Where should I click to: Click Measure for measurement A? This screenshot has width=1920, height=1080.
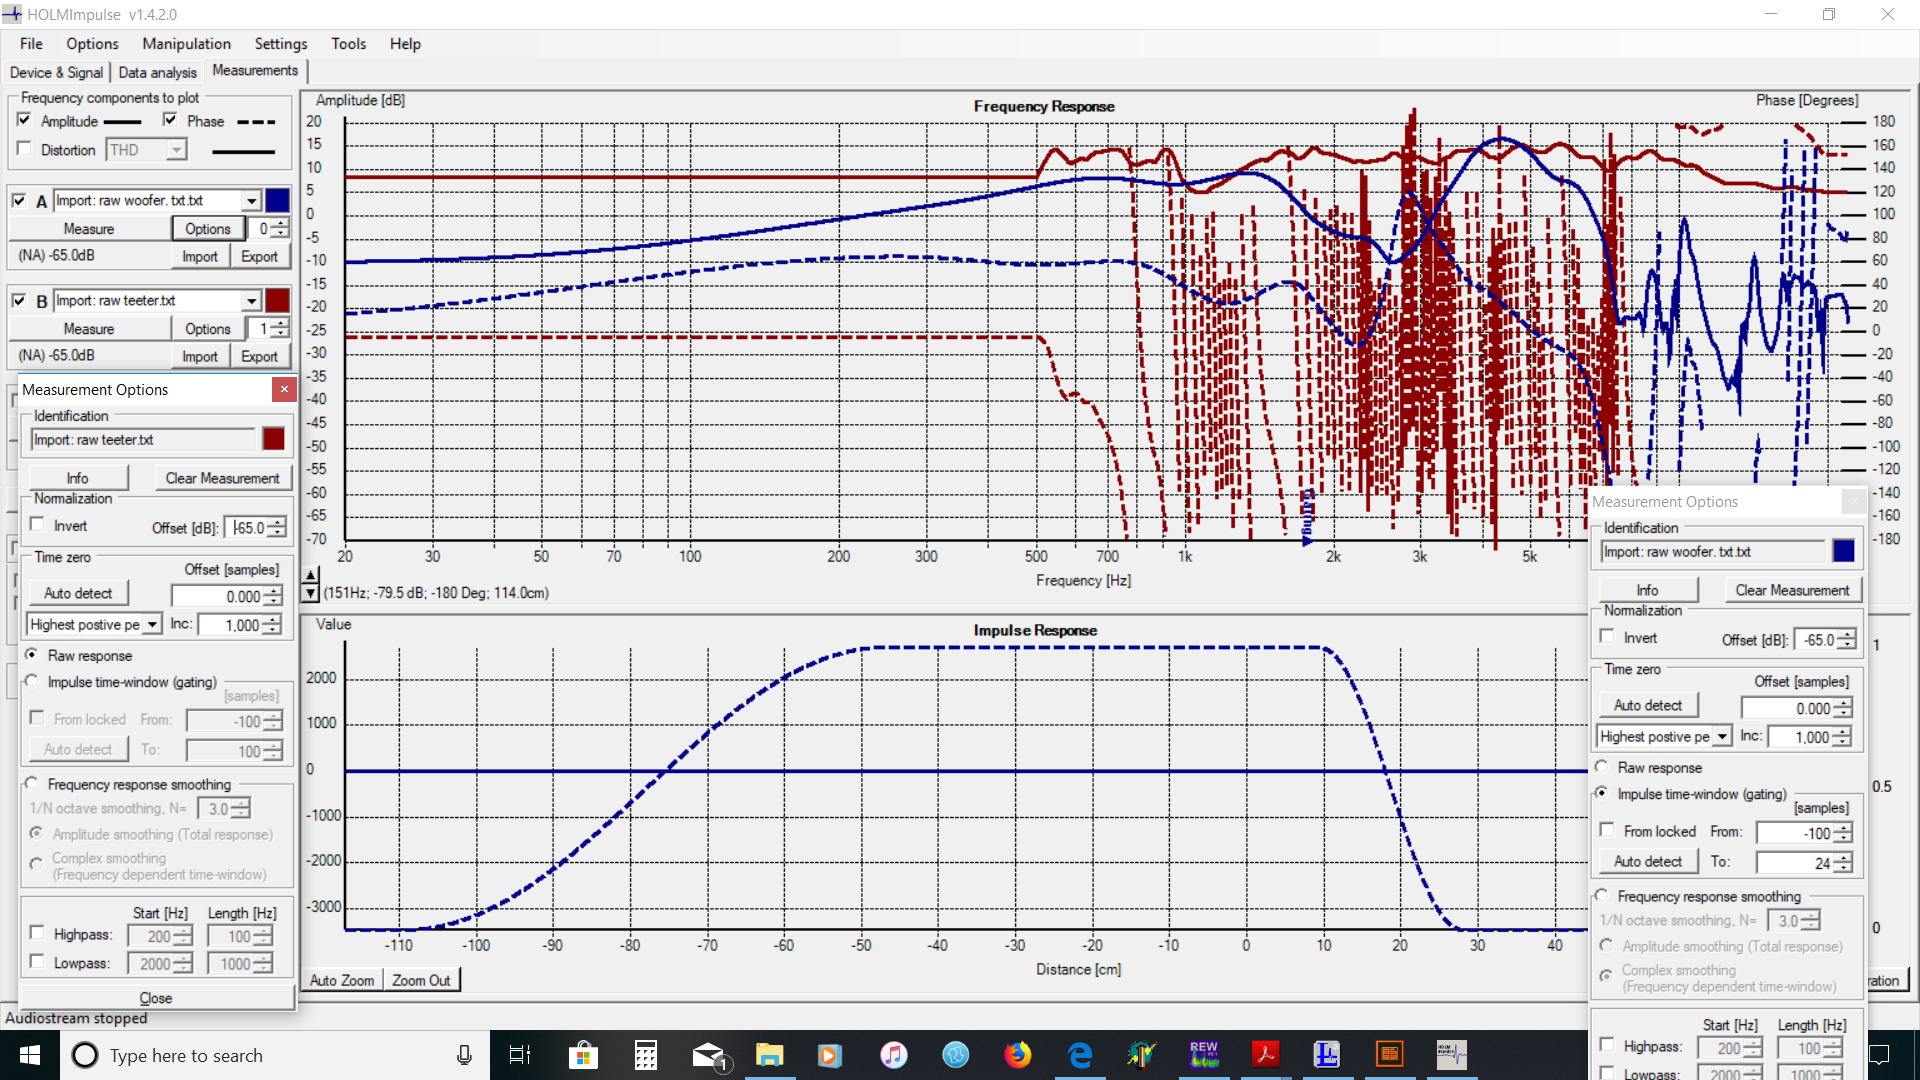[89, 229]
